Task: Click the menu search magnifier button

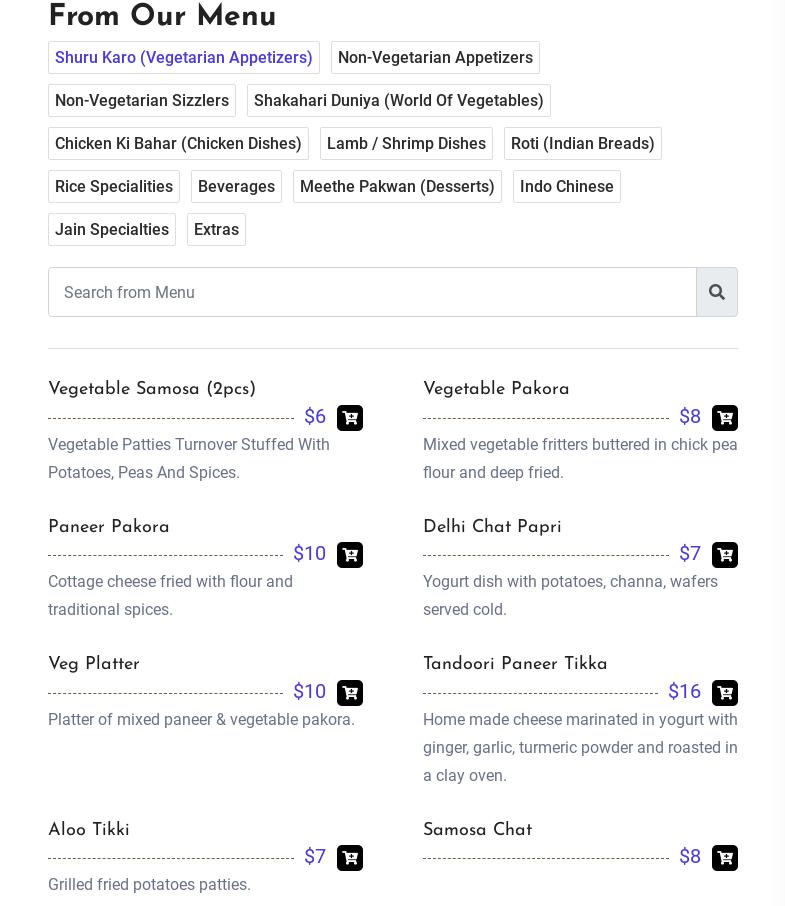Action: coord(717,292)
